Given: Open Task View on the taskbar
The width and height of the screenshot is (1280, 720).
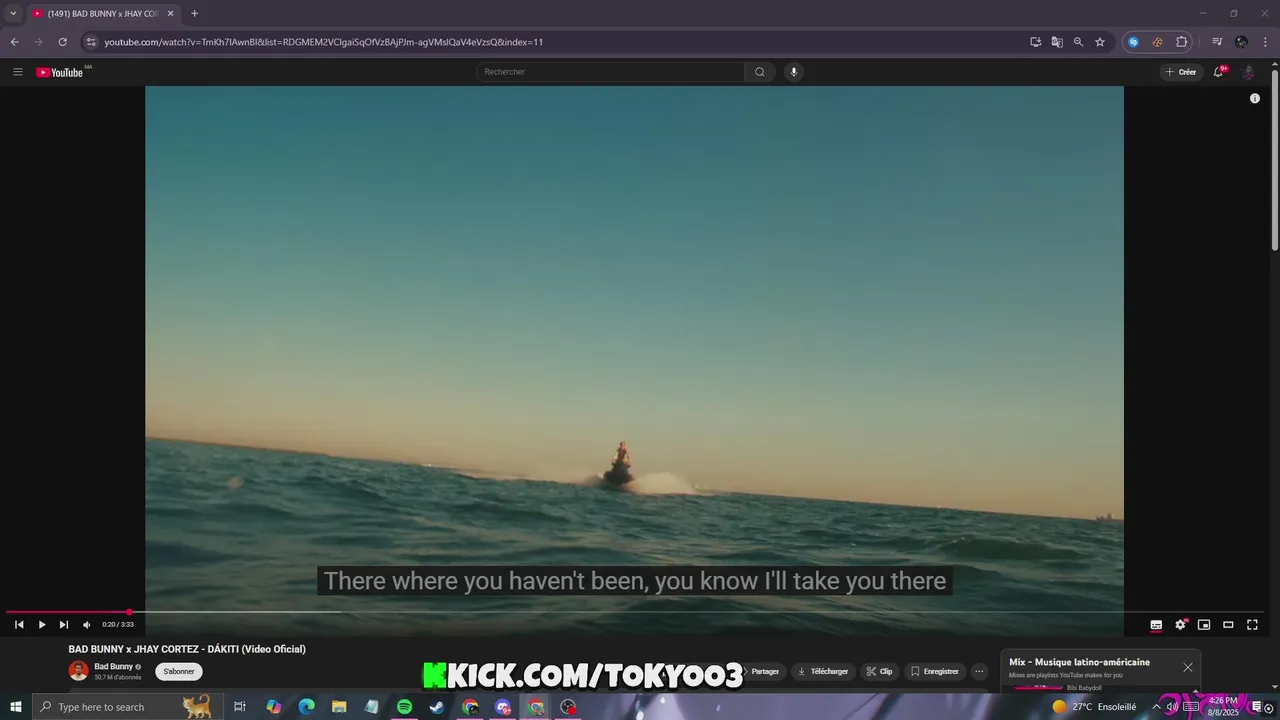Looking at the screenshot, I should (x=240, y=707).
